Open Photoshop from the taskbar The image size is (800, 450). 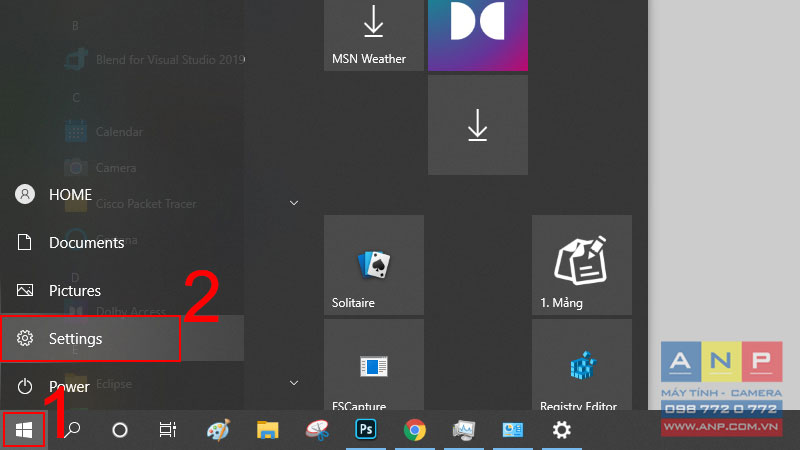[x=366, y=430]
